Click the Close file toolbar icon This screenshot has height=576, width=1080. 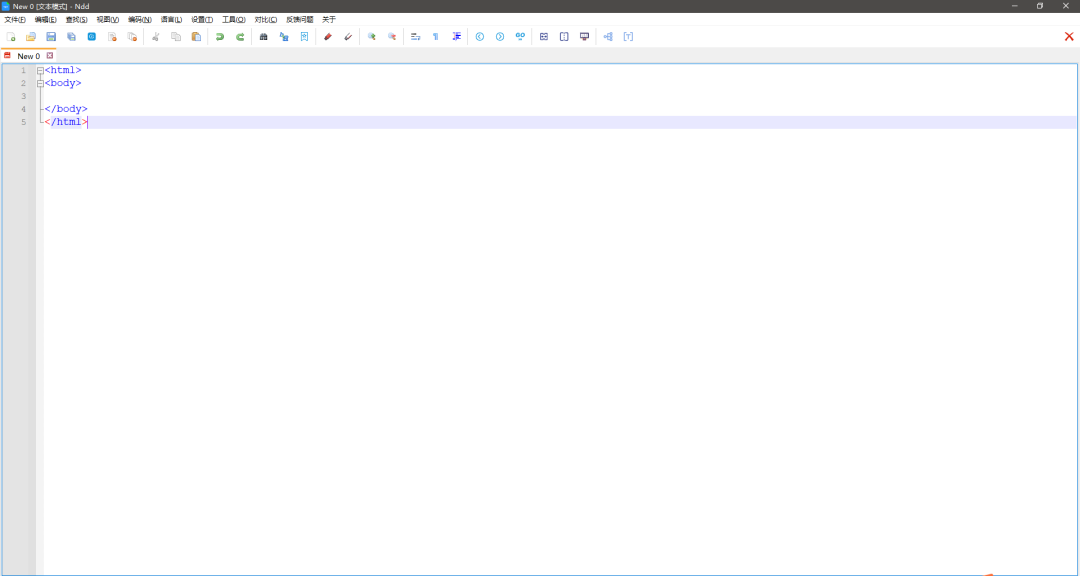coord(112,37)
